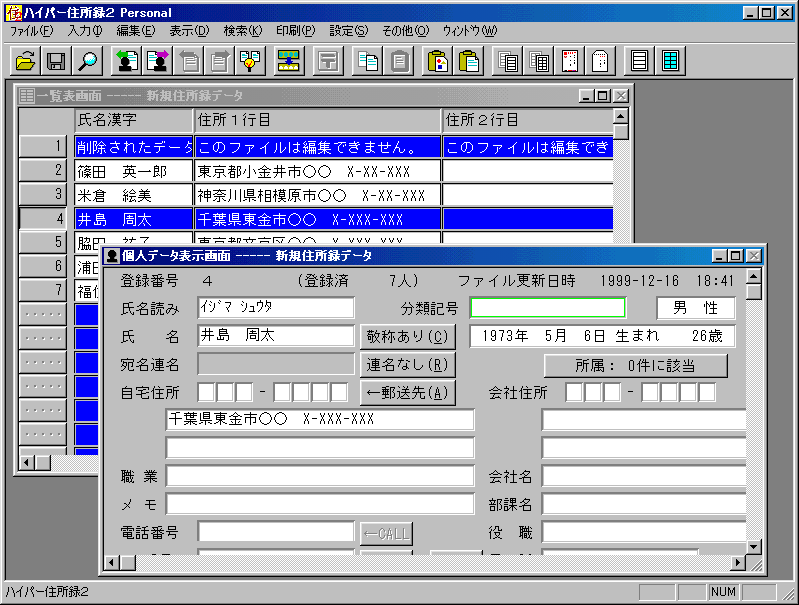799x605 pixels.
Task: Click up arrow of list window scrollbar
Action: click(620, 117)
